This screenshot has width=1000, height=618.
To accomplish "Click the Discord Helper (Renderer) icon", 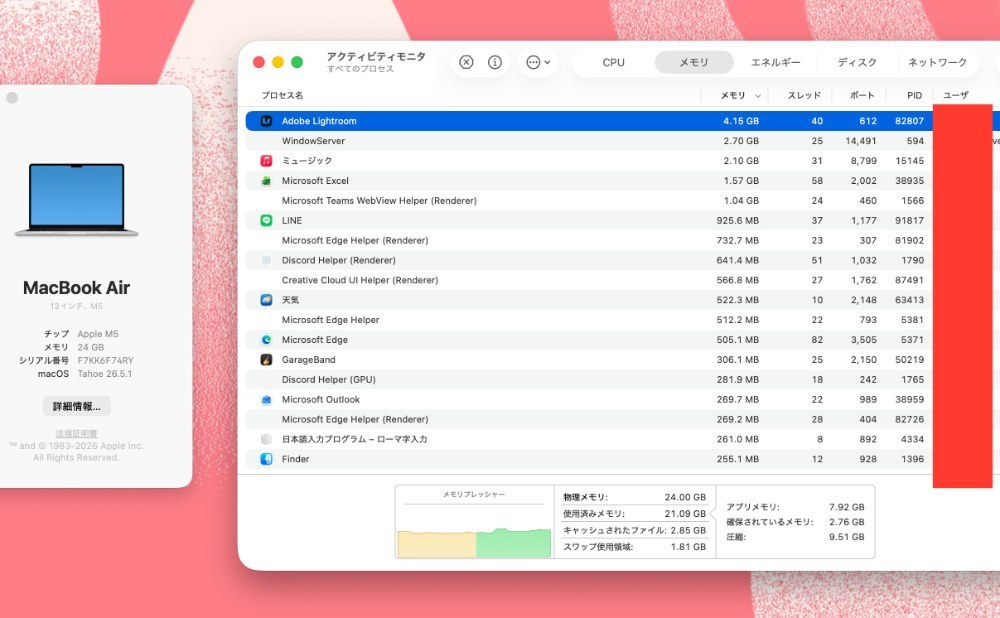I will point(267,260).
